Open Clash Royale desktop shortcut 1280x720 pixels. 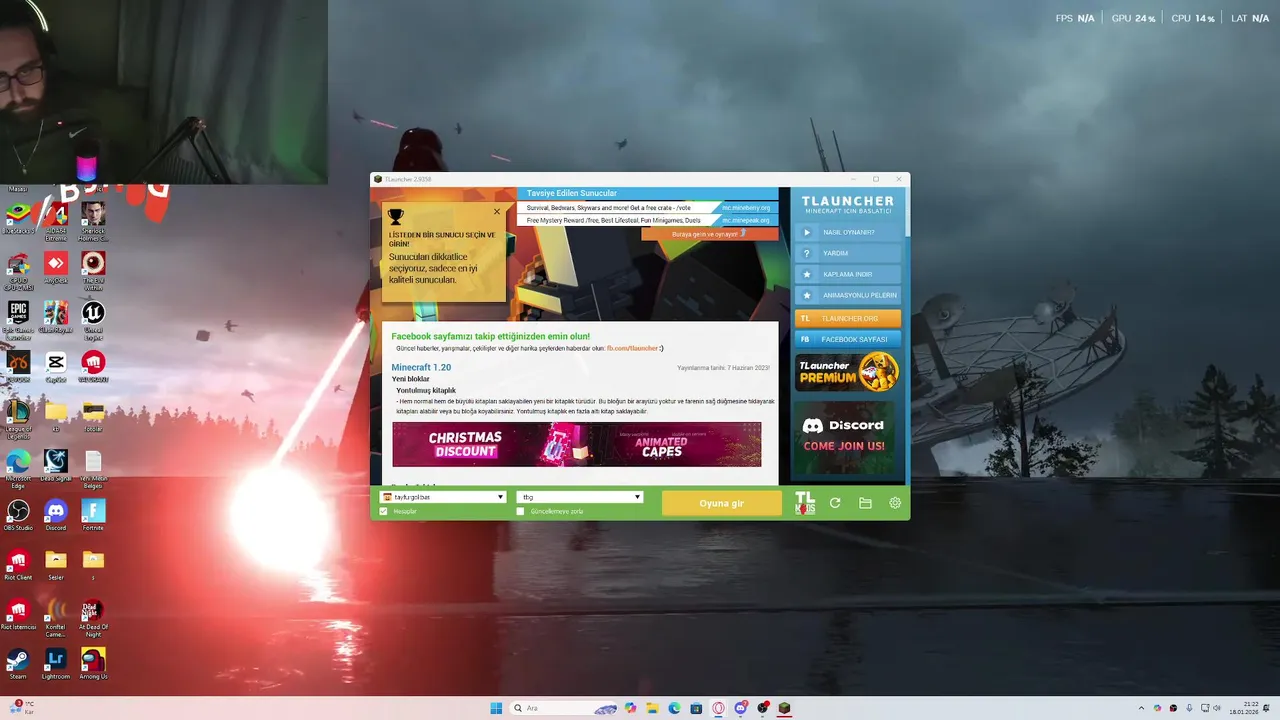click(56, 318)
